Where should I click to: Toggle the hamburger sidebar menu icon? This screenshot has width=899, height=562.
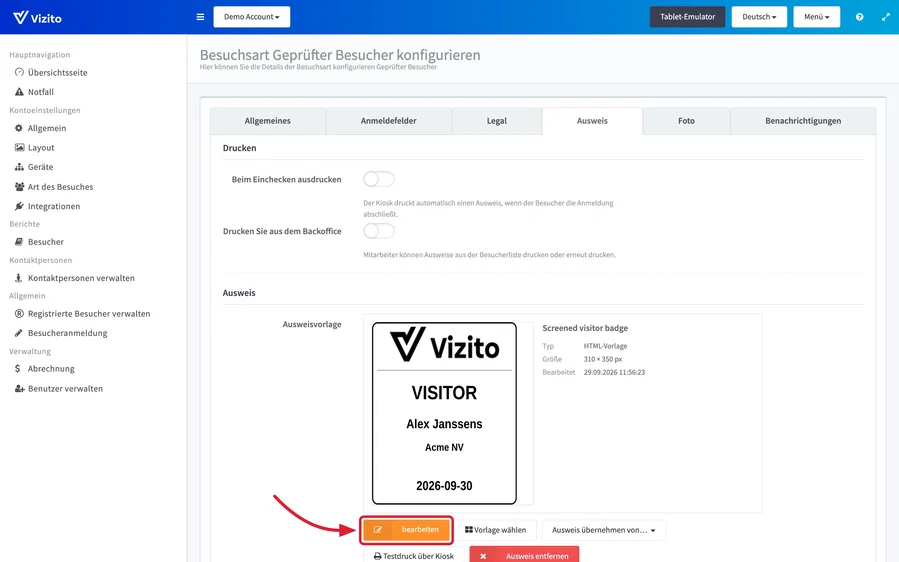coord(200,17)
